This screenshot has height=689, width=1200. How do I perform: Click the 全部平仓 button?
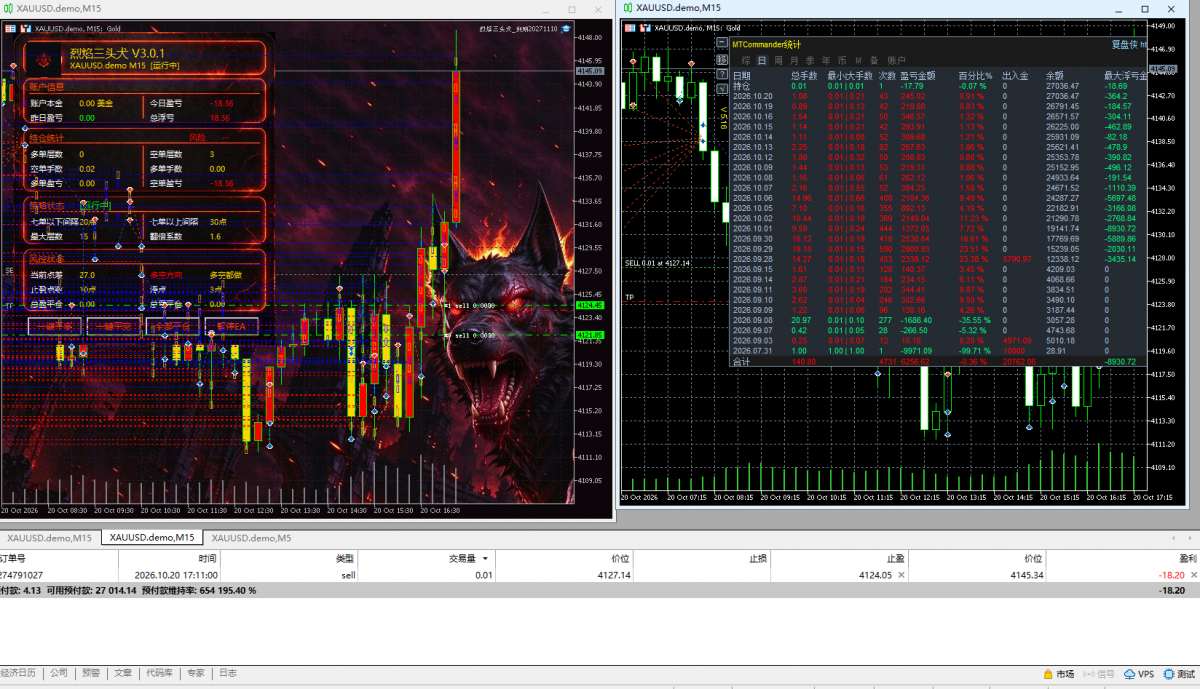pyautogui.click(x=172, y=326)
